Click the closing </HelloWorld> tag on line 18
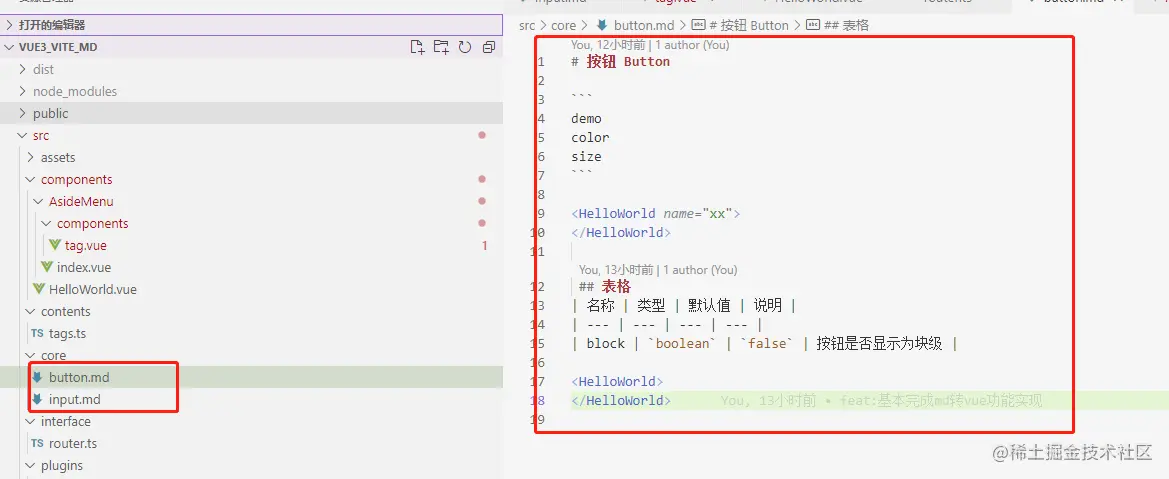 [620, 401]
